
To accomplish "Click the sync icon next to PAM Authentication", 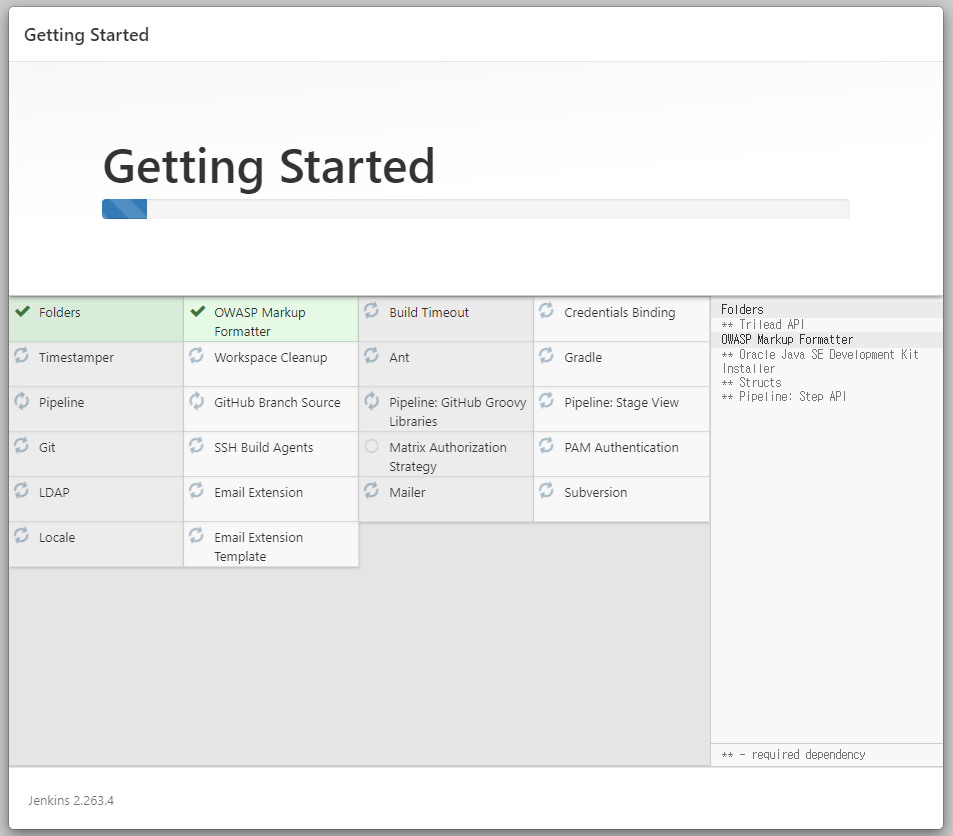I will pos(546,445).
